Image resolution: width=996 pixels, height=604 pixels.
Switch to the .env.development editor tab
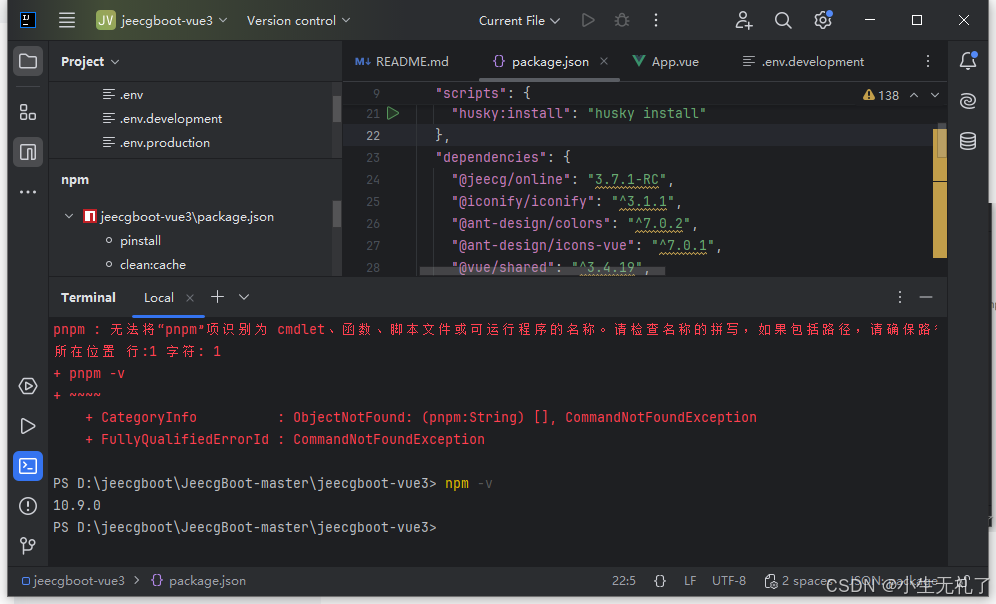pos(804,62)
